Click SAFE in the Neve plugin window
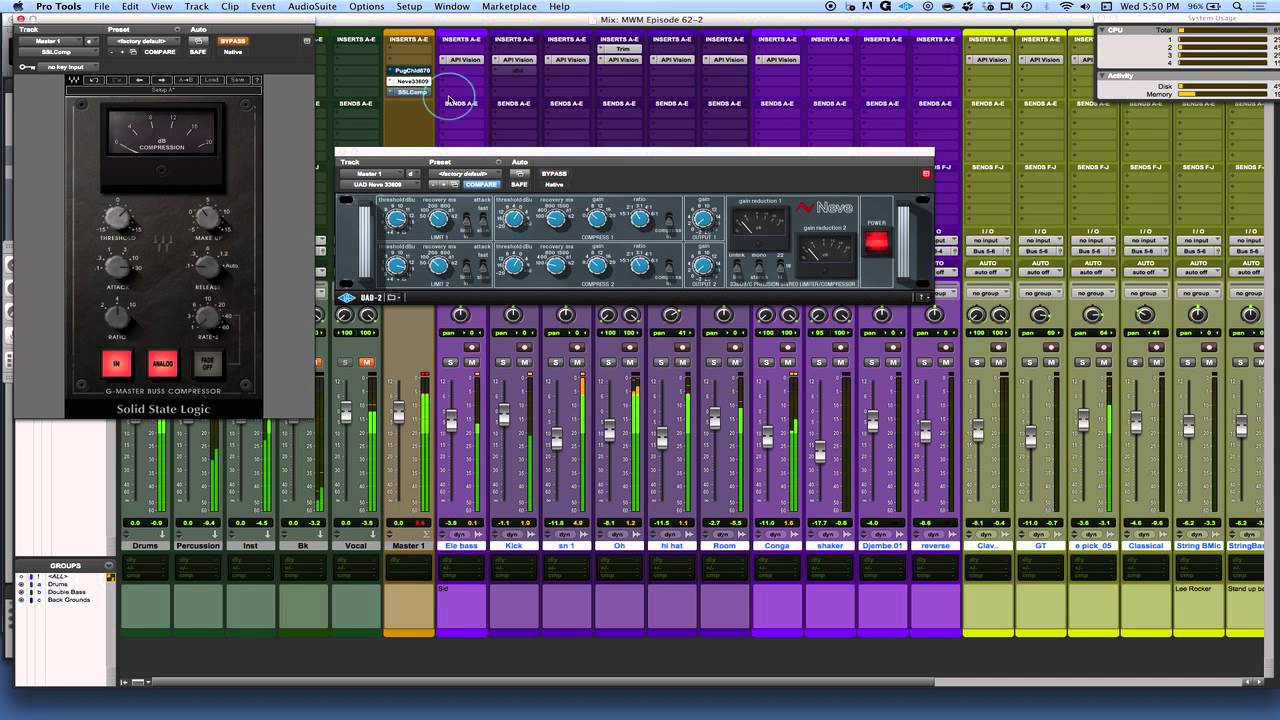 (519, 184)
